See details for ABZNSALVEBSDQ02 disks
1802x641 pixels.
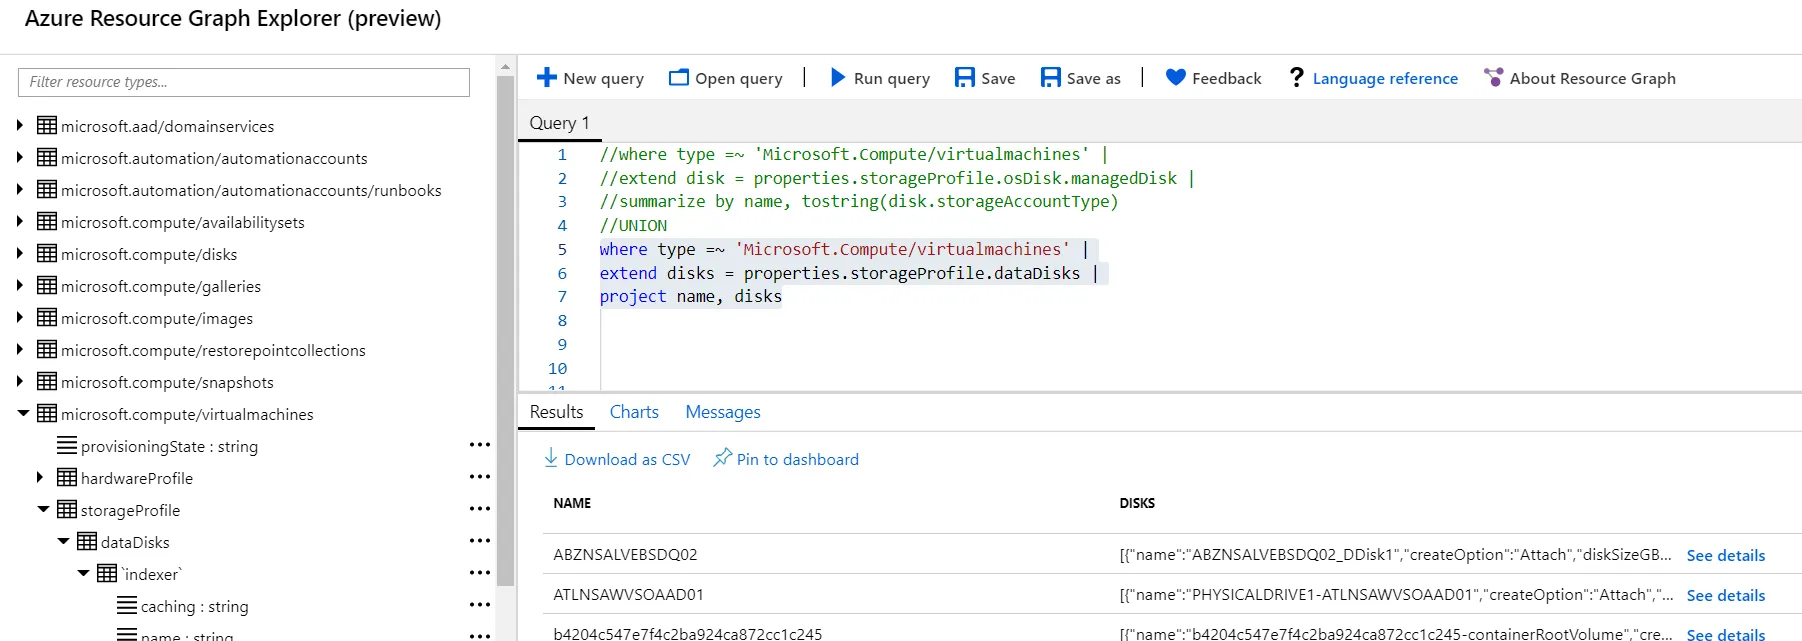point(1725,555)
